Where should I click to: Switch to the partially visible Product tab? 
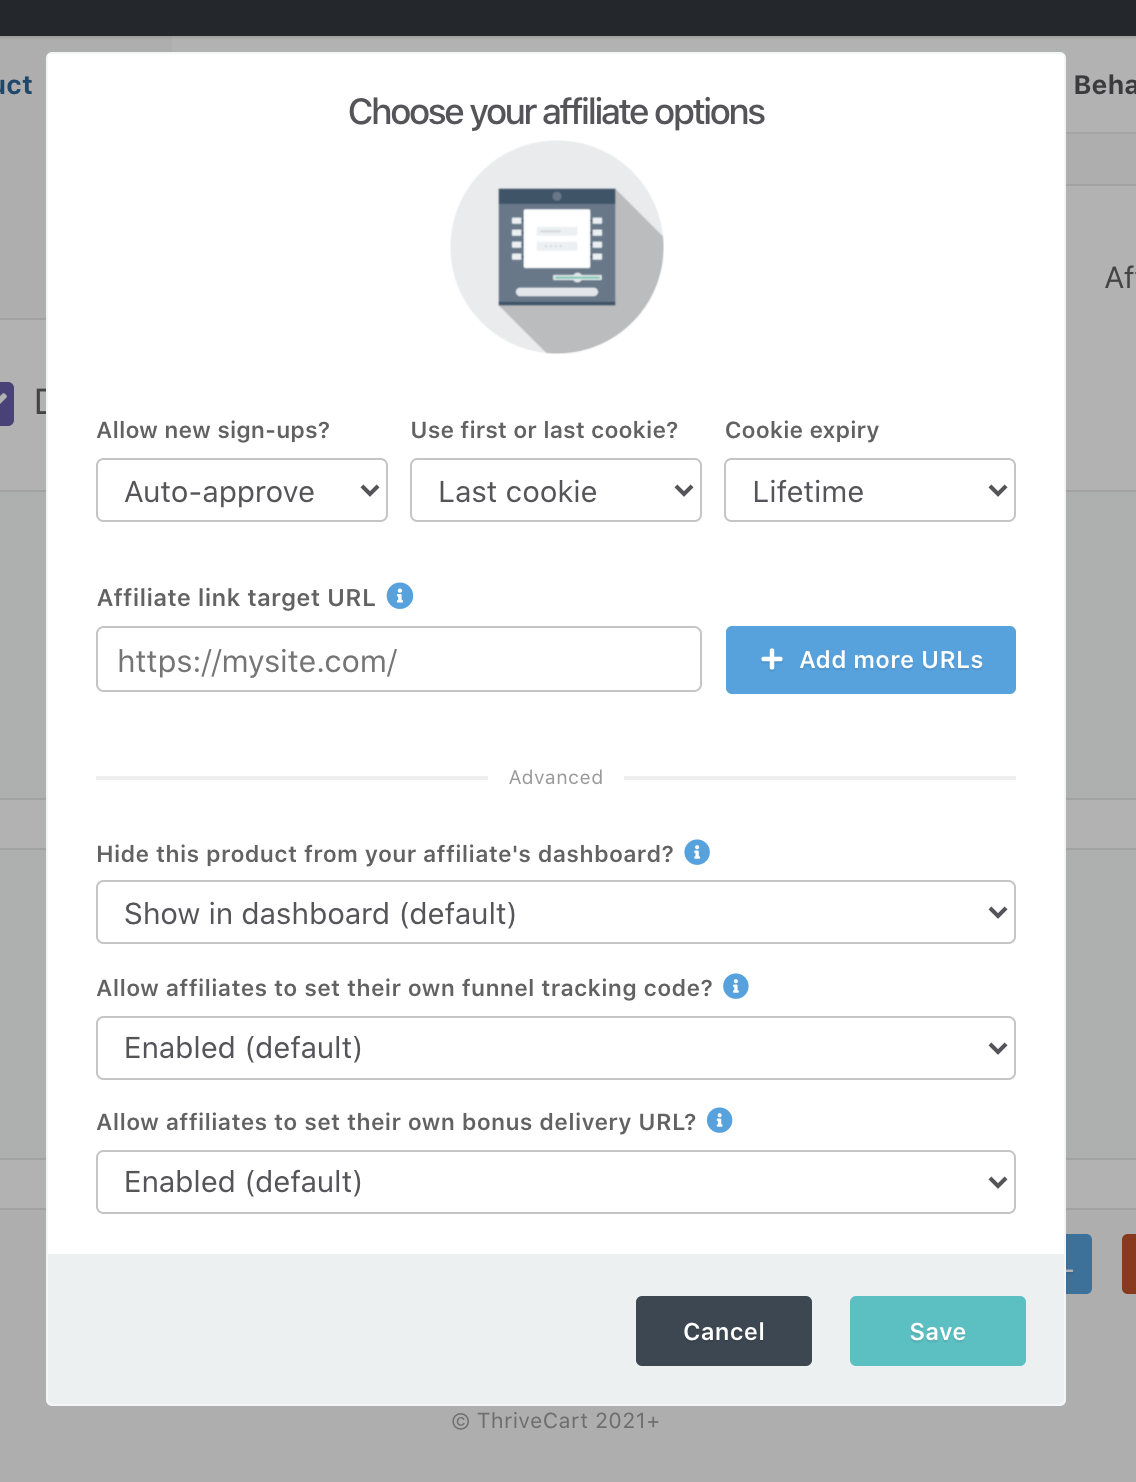click(x=16, y=85)
